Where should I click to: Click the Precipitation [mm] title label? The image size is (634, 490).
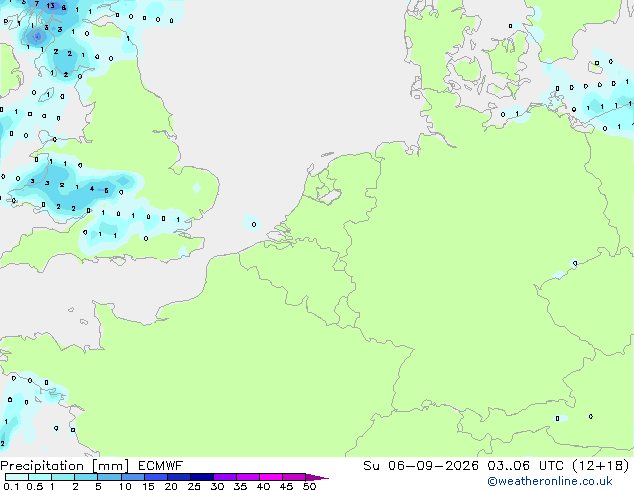coord(65,466)
